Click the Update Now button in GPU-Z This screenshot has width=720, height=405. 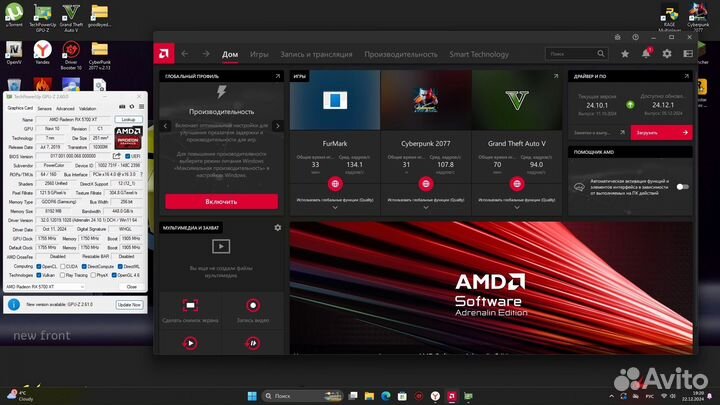[x=129, y=304]
